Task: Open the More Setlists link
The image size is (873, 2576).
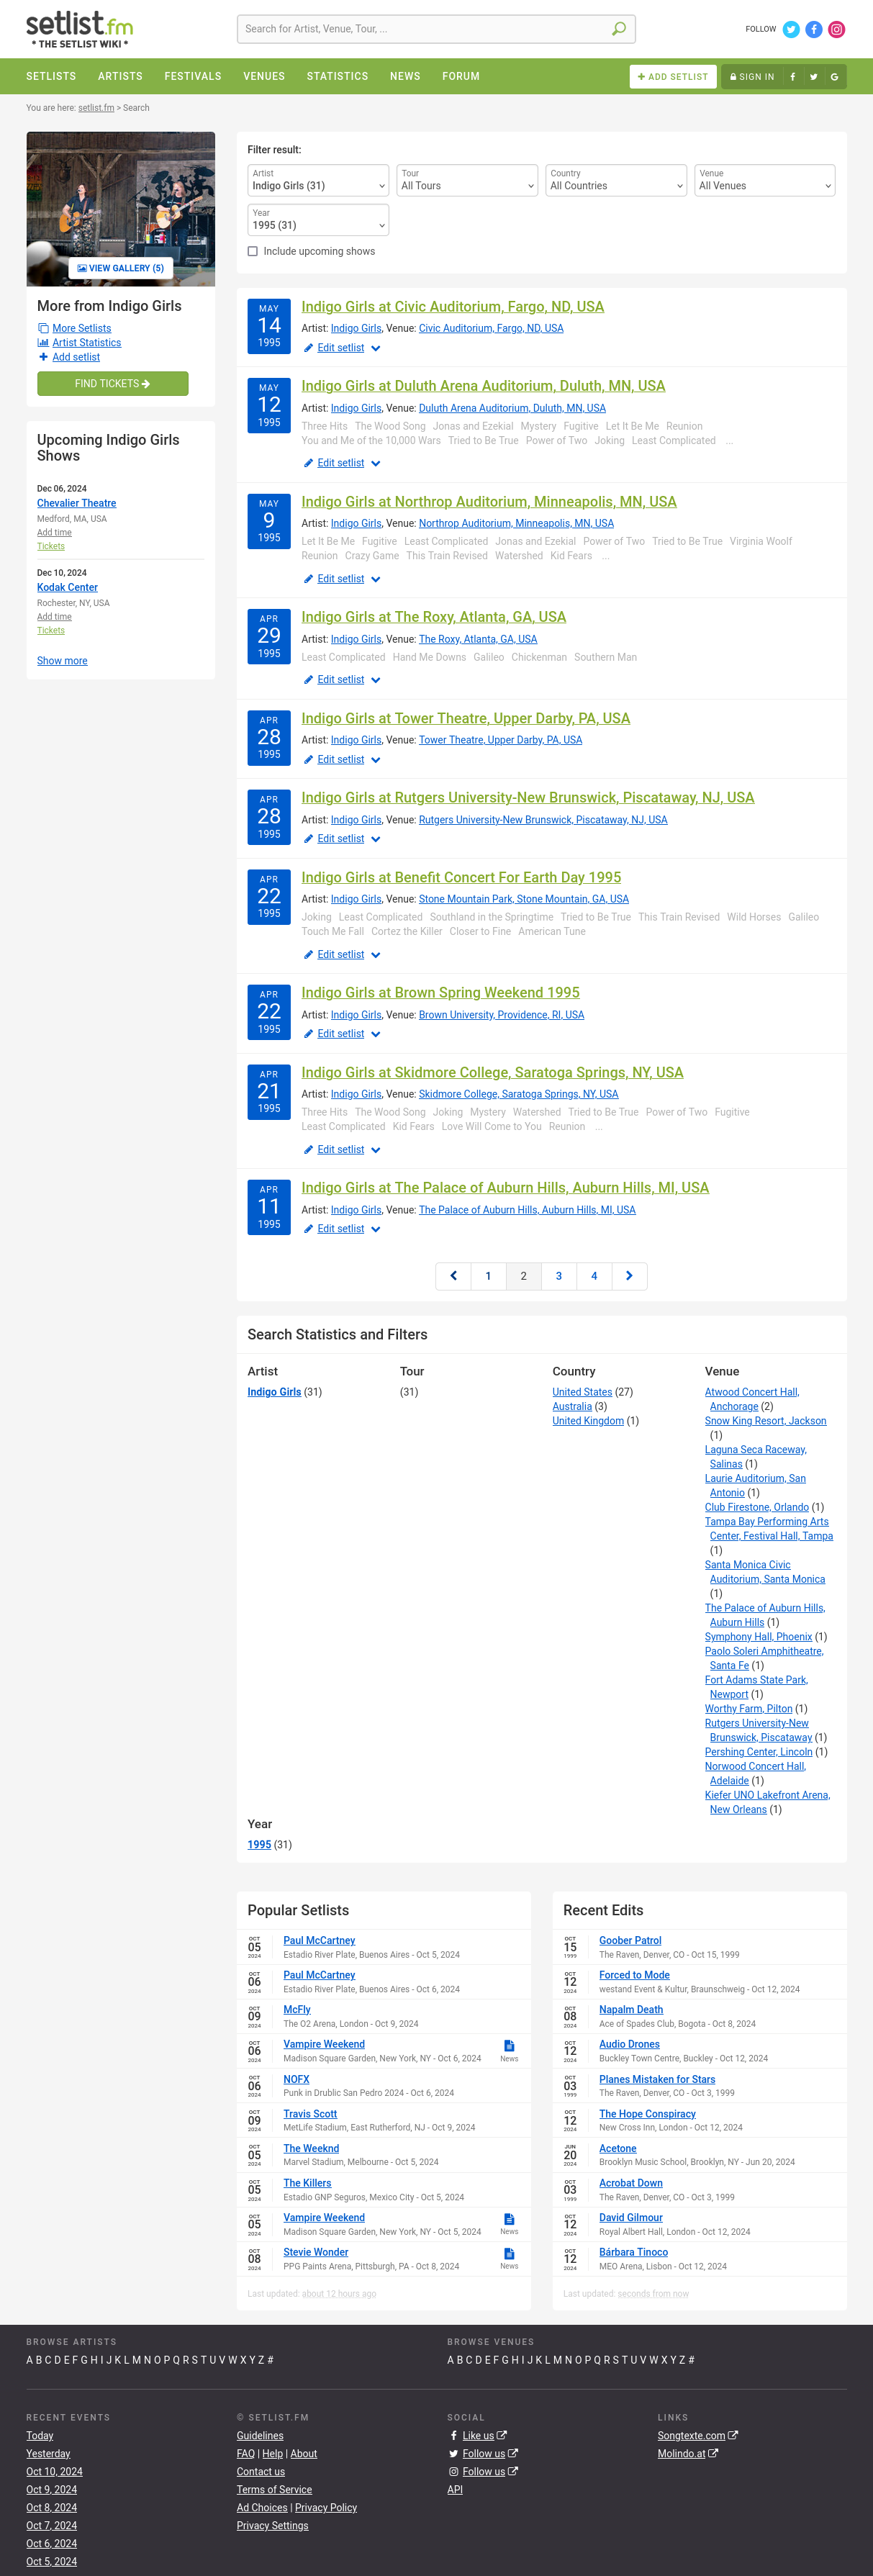Action: (82, 329)
